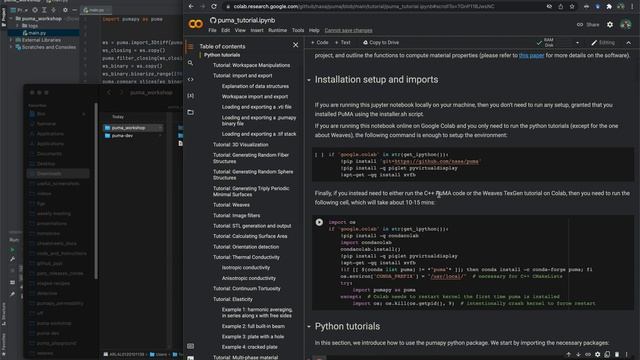Open Editing mode selector
Screen dimensions: 640x360
pyautogui.click(x=603, y=42)
